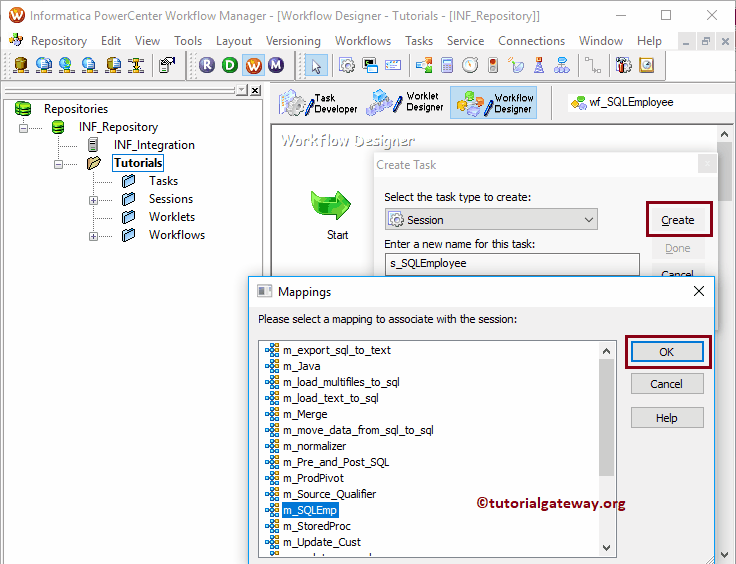
Task: Expand the Workflows folder node
Action: [x=93, y=236]
